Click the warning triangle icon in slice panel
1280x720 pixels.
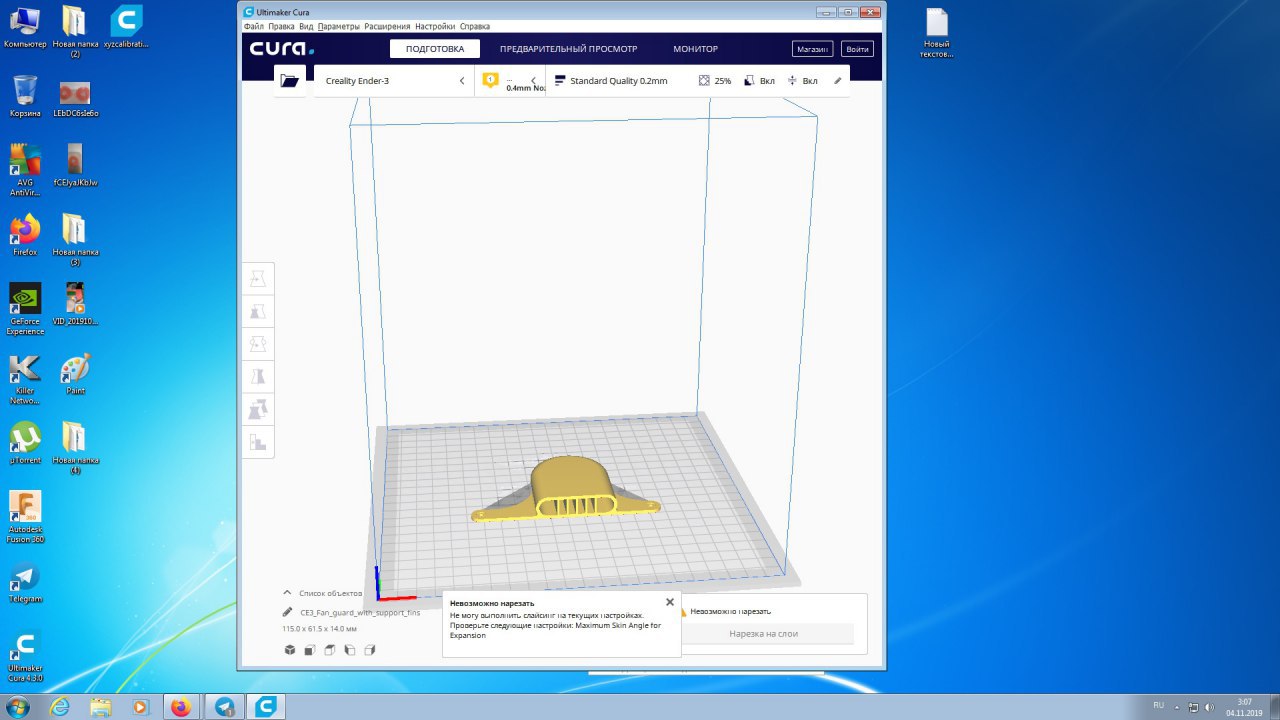682,611
